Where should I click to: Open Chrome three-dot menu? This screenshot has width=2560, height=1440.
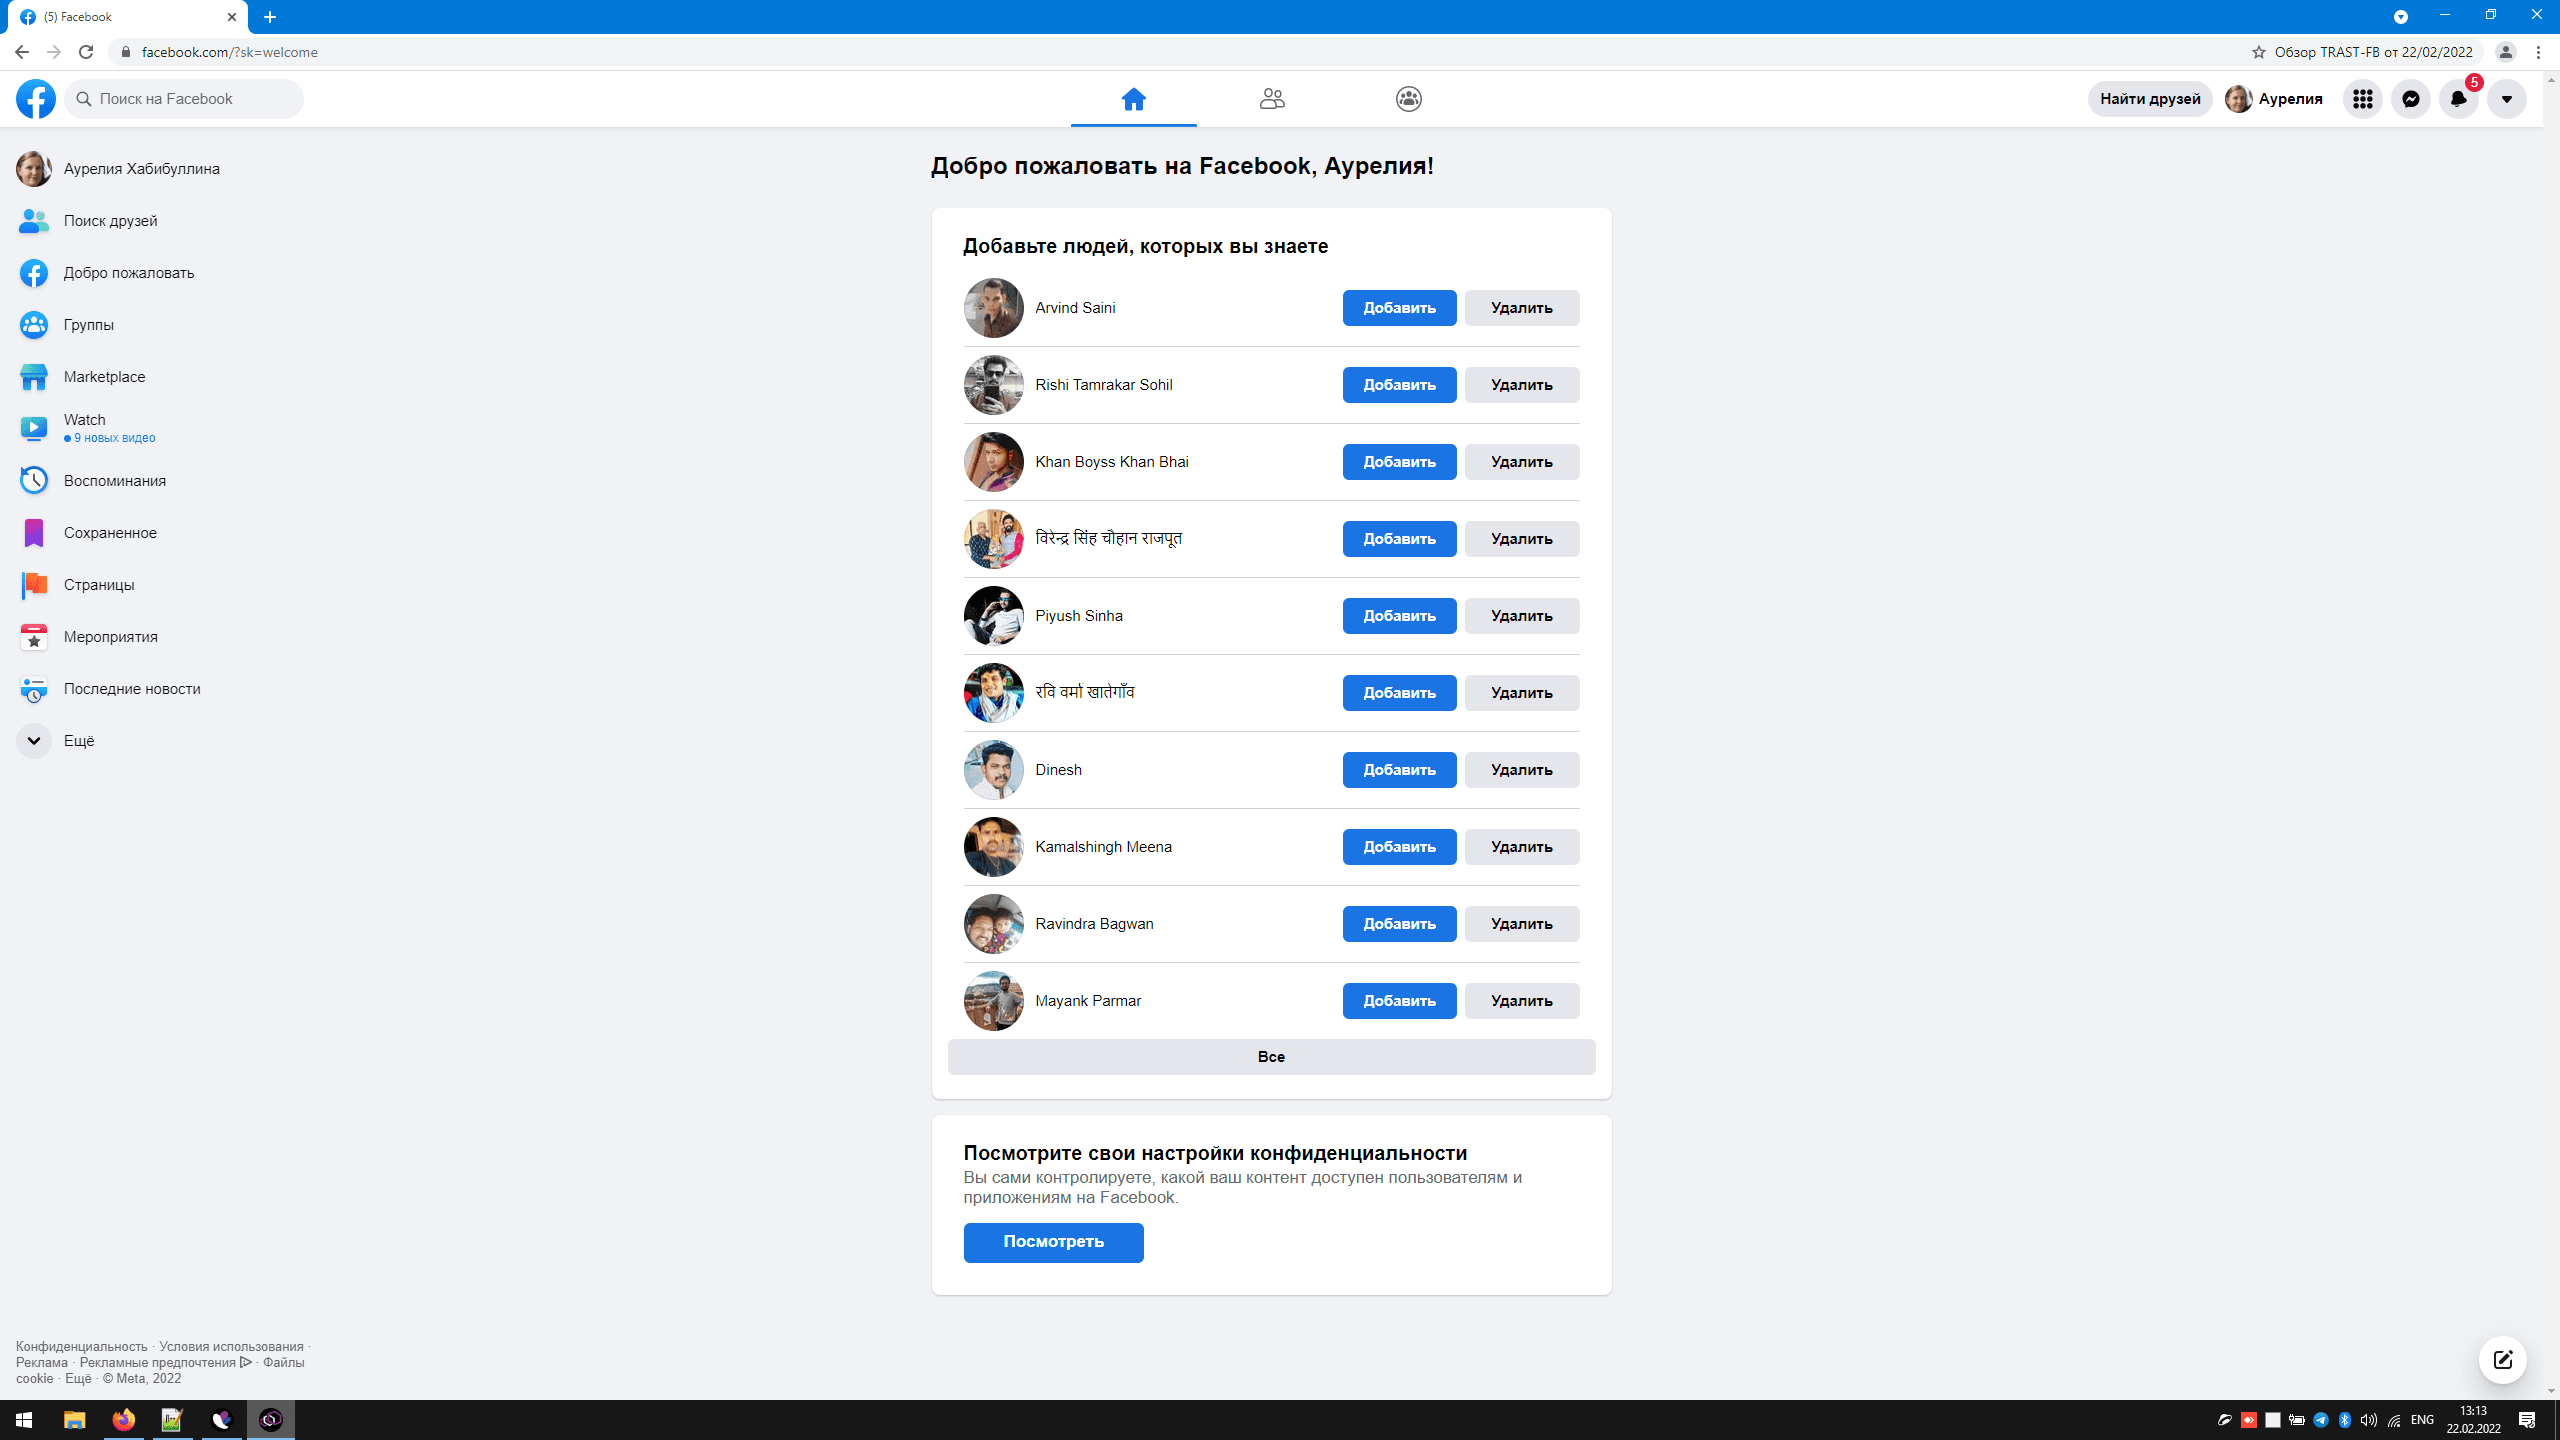point(2538,52)
